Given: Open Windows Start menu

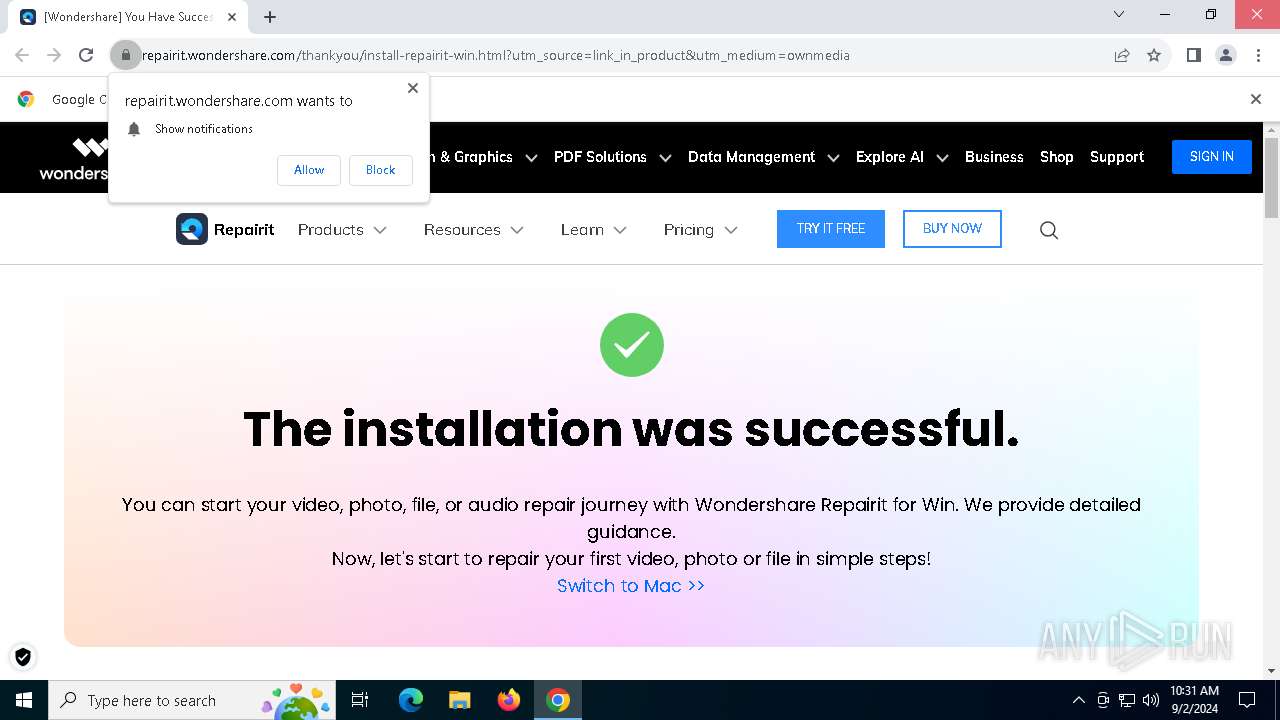Looking at the screenshot, I should (24, 700).
